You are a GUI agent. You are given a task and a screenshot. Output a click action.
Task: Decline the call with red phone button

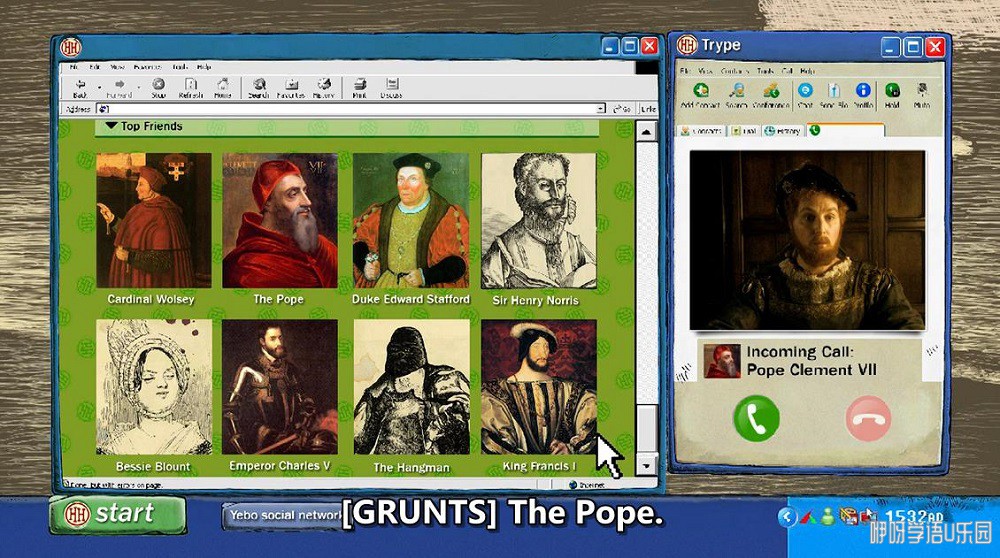coord(868,418)
